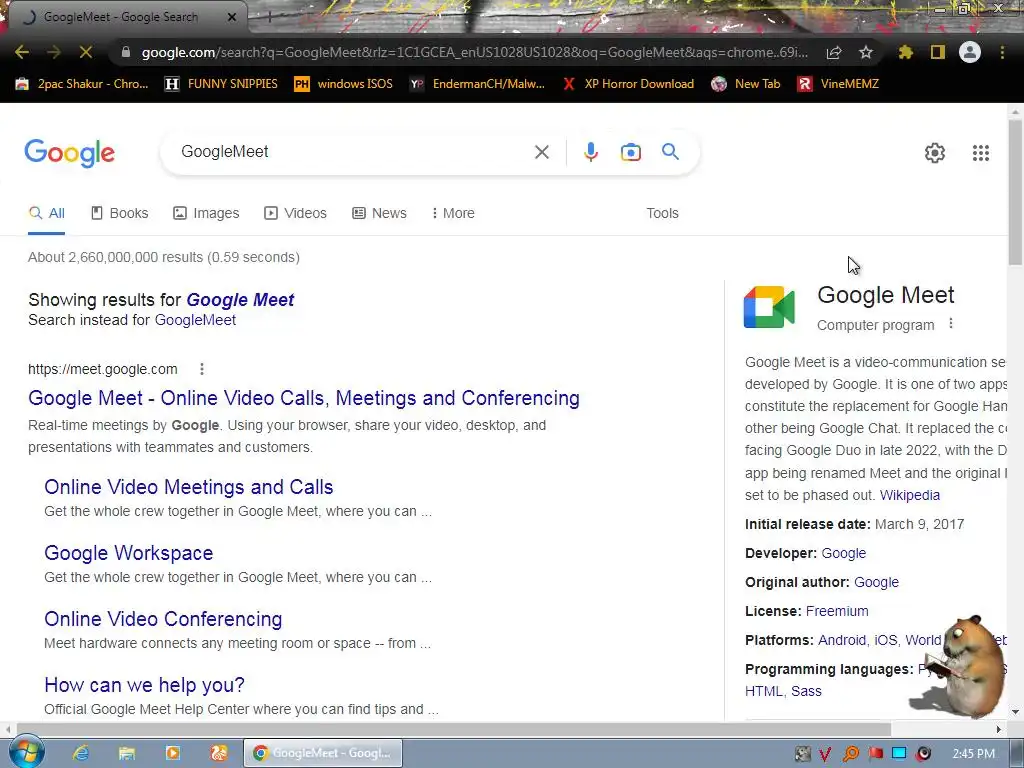Open Google Workspace sitelink
Image resolution: width=1024 pixels, height=768 pixels.
point(129,553)
